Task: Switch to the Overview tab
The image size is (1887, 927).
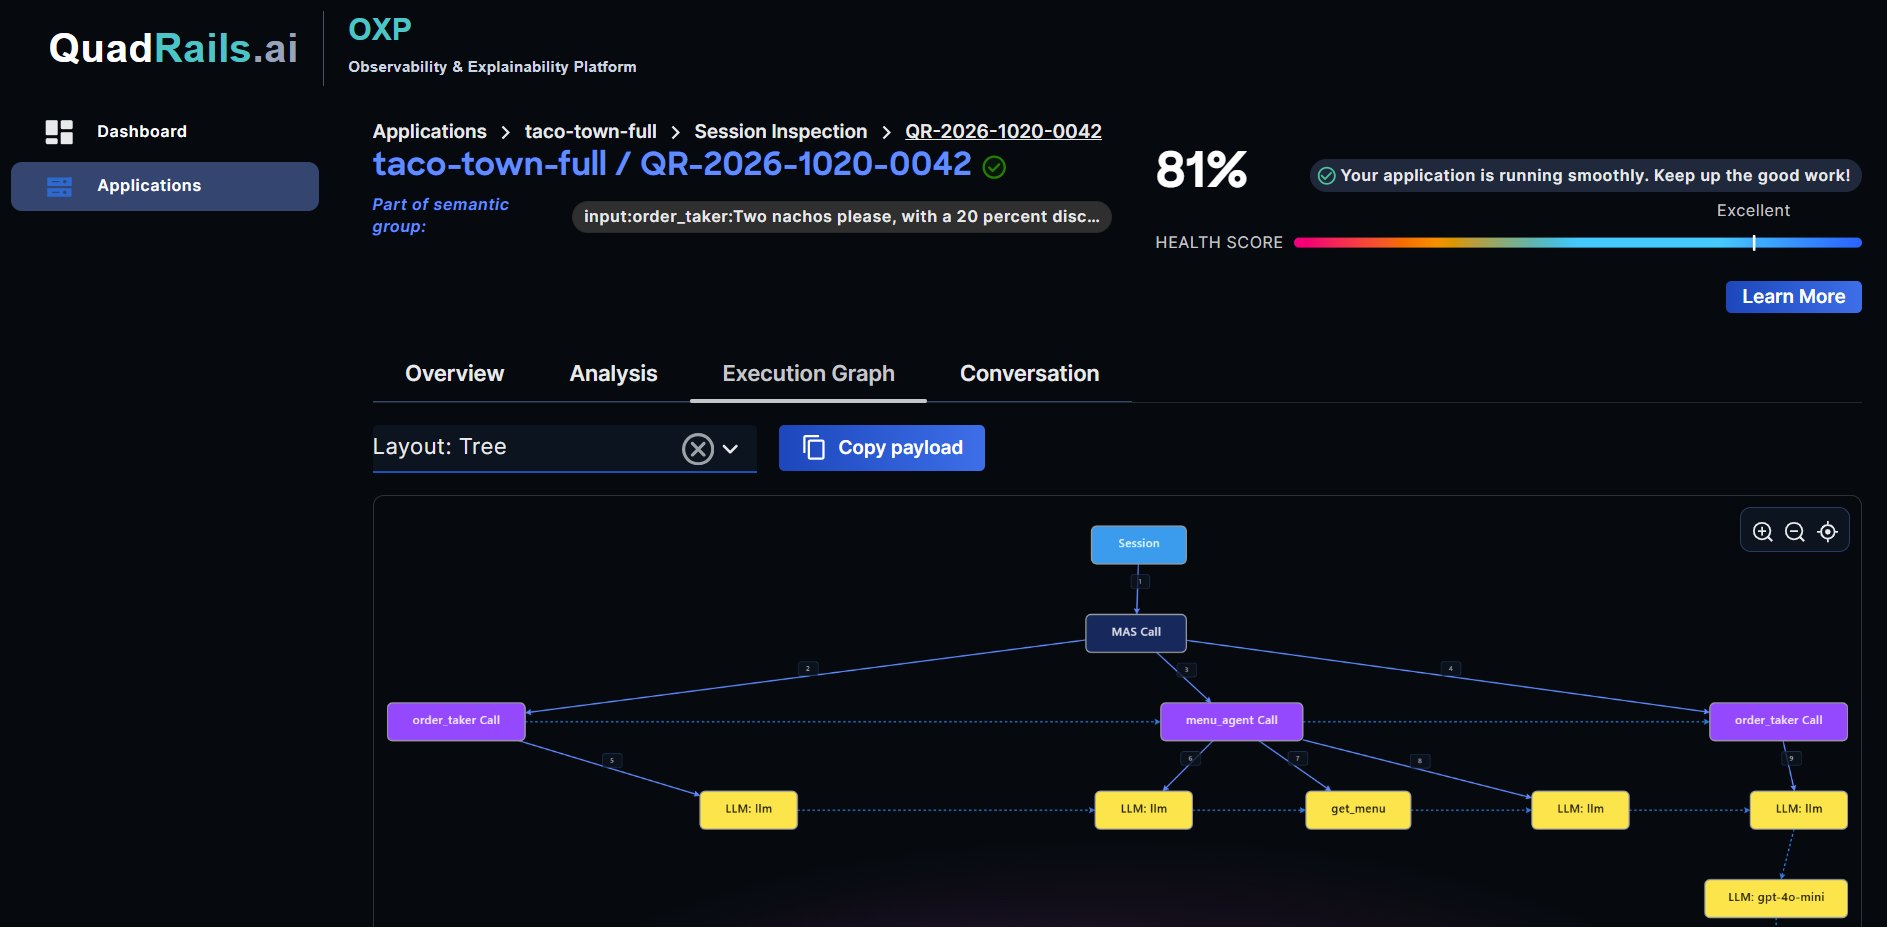Action: point(454,374)
